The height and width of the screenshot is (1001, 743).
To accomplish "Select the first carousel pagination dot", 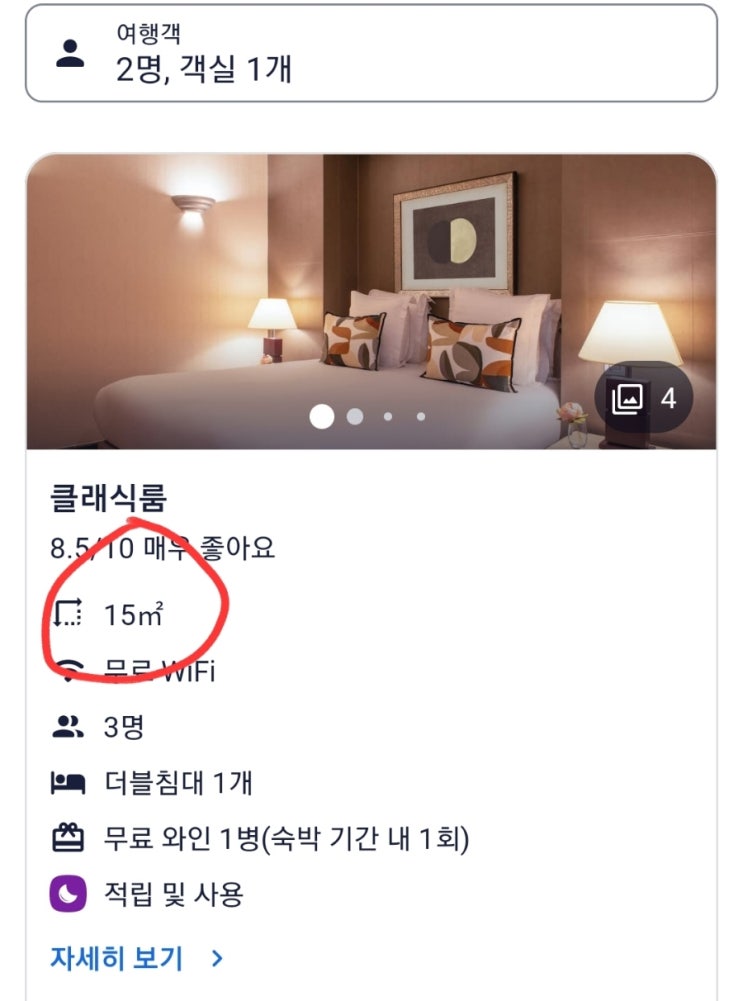I will coord(322,416).
